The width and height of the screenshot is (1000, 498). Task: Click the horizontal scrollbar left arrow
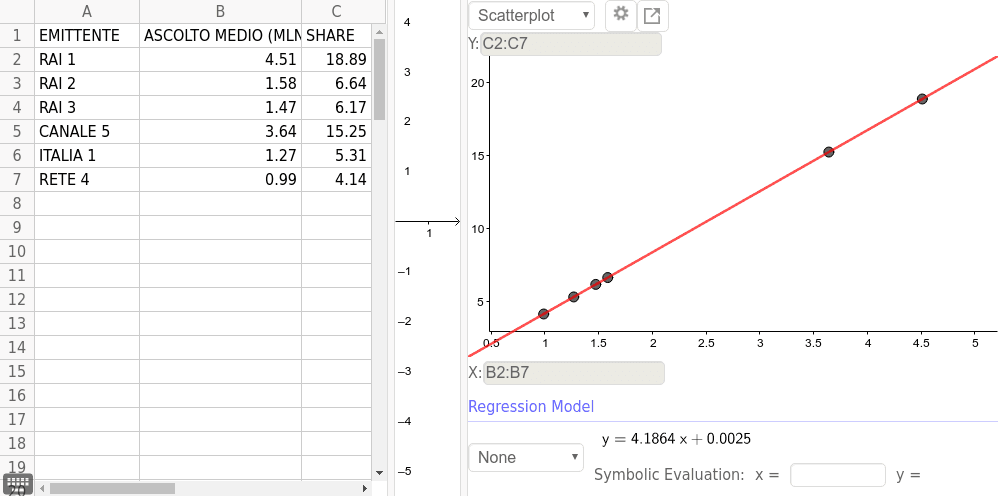[x=42, y=488]
